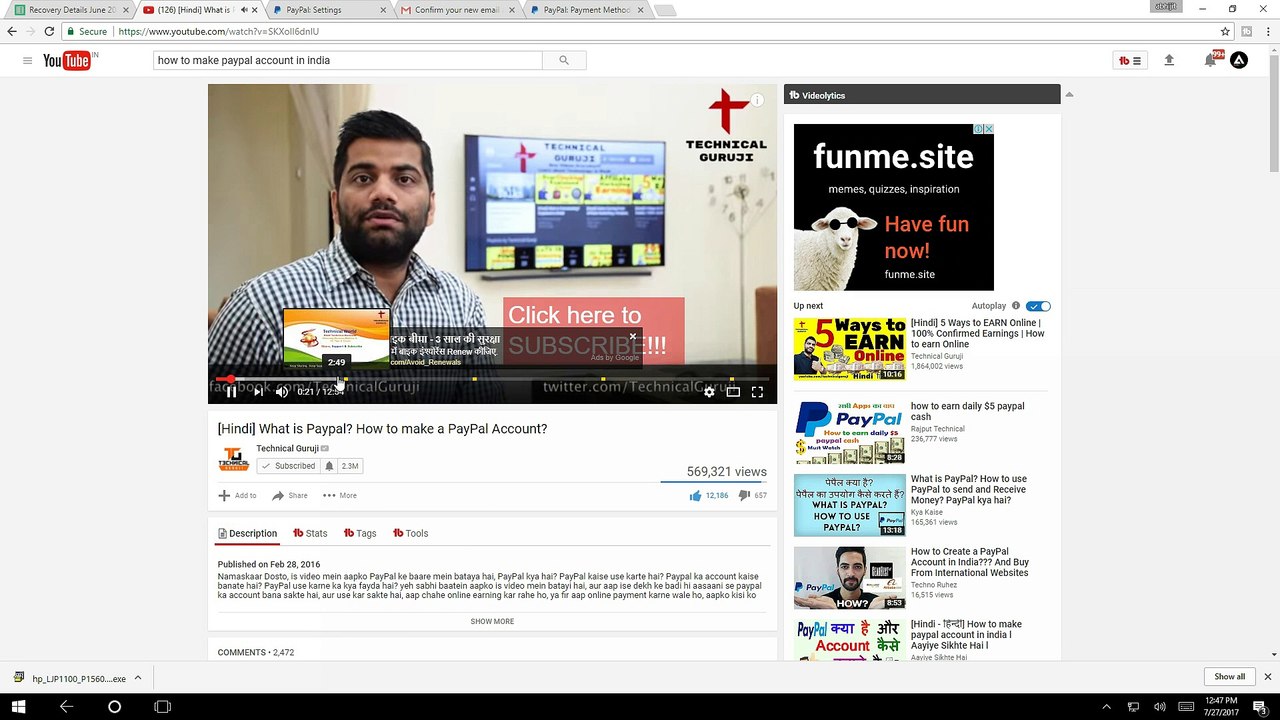Bookmark this page with the star icon
Screen dimensions: 1280x720
coord(1225,31)
